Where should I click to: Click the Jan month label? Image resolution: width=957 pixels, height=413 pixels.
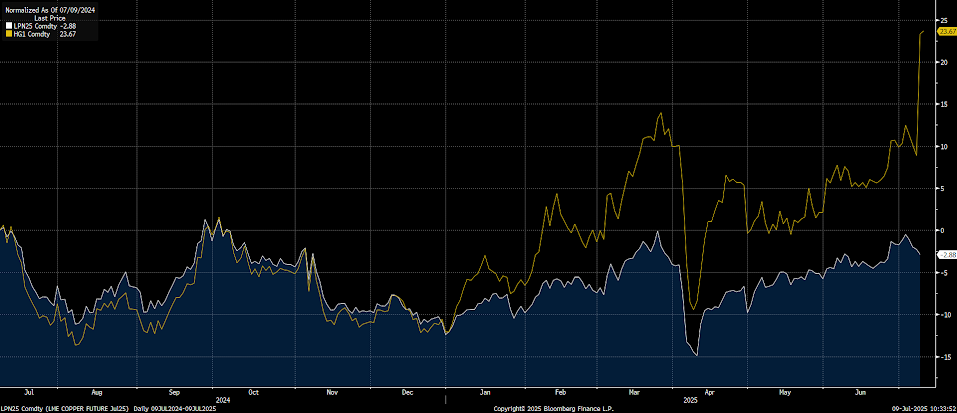485,393
